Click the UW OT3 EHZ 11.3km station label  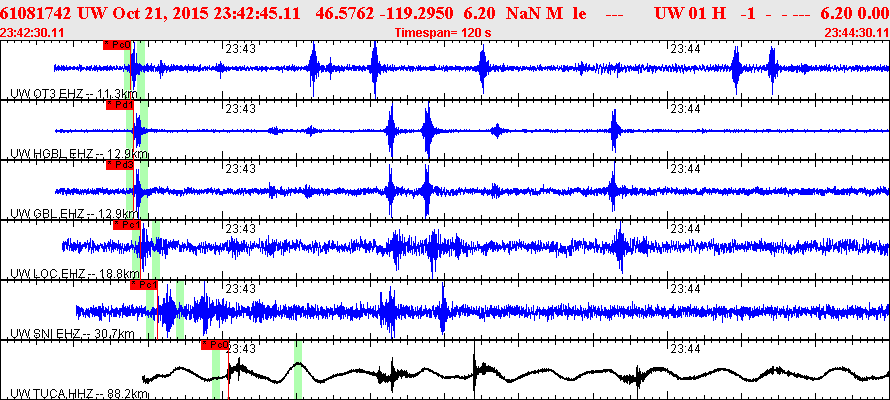pos(76,94)
